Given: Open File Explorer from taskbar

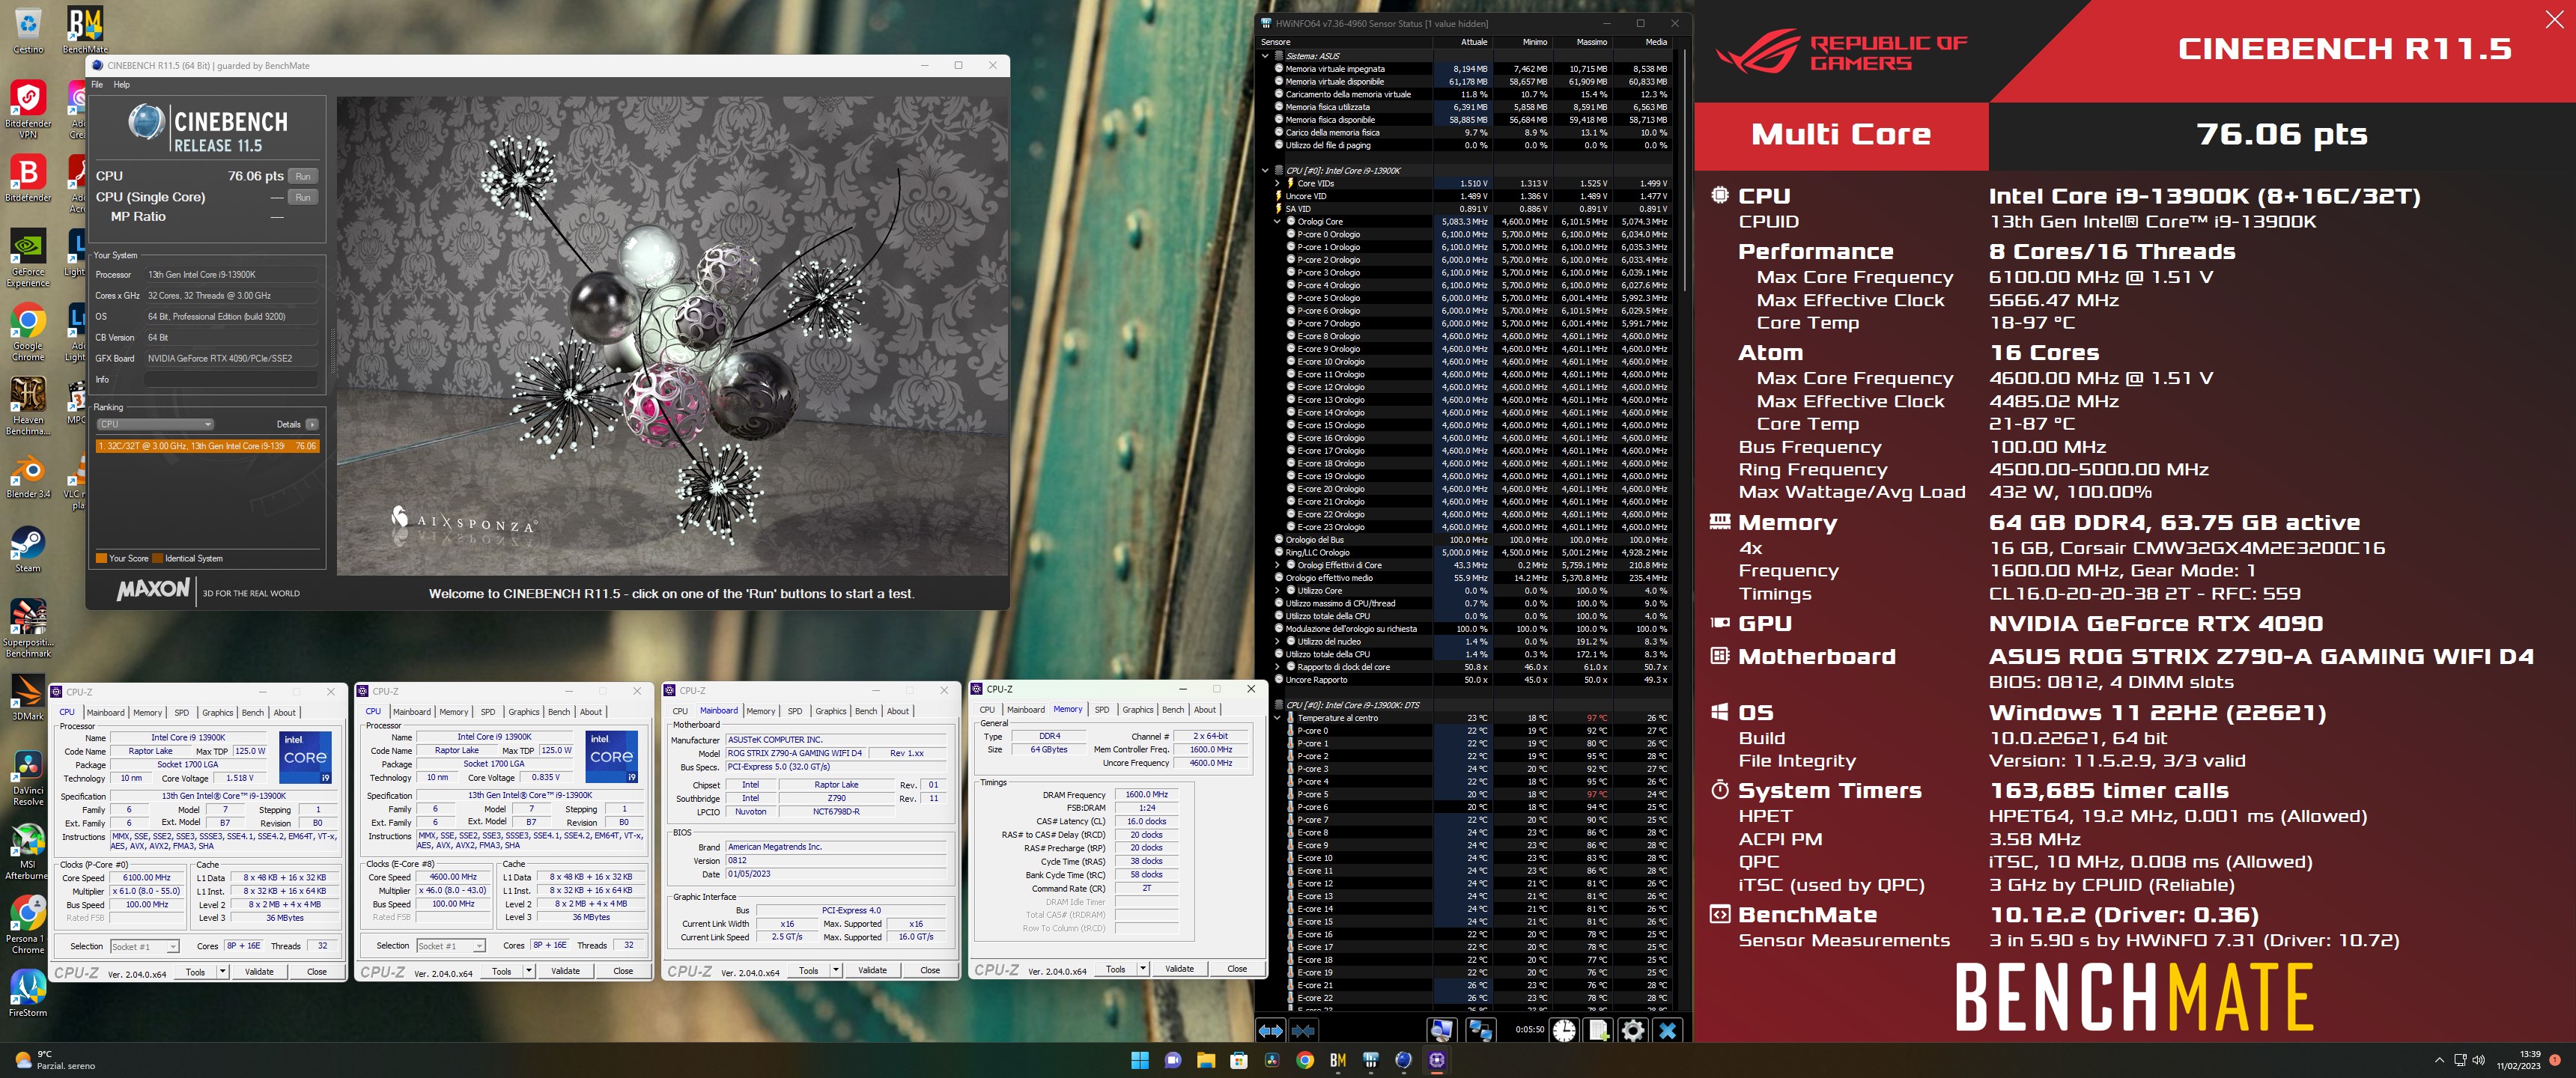Looking at the screenshot, I should click(x=1205, y=1060).
